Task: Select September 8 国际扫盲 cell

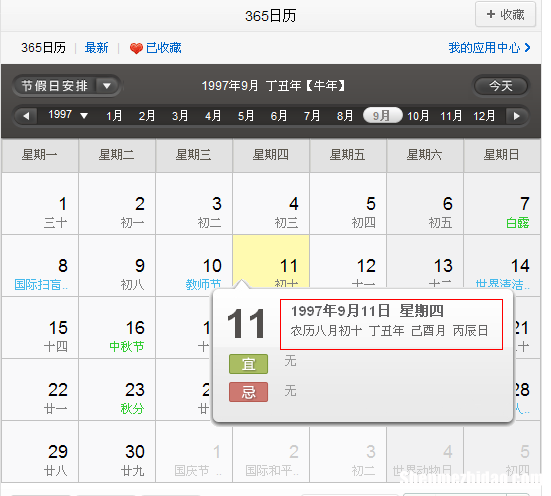Action: [x=40, y=265]
